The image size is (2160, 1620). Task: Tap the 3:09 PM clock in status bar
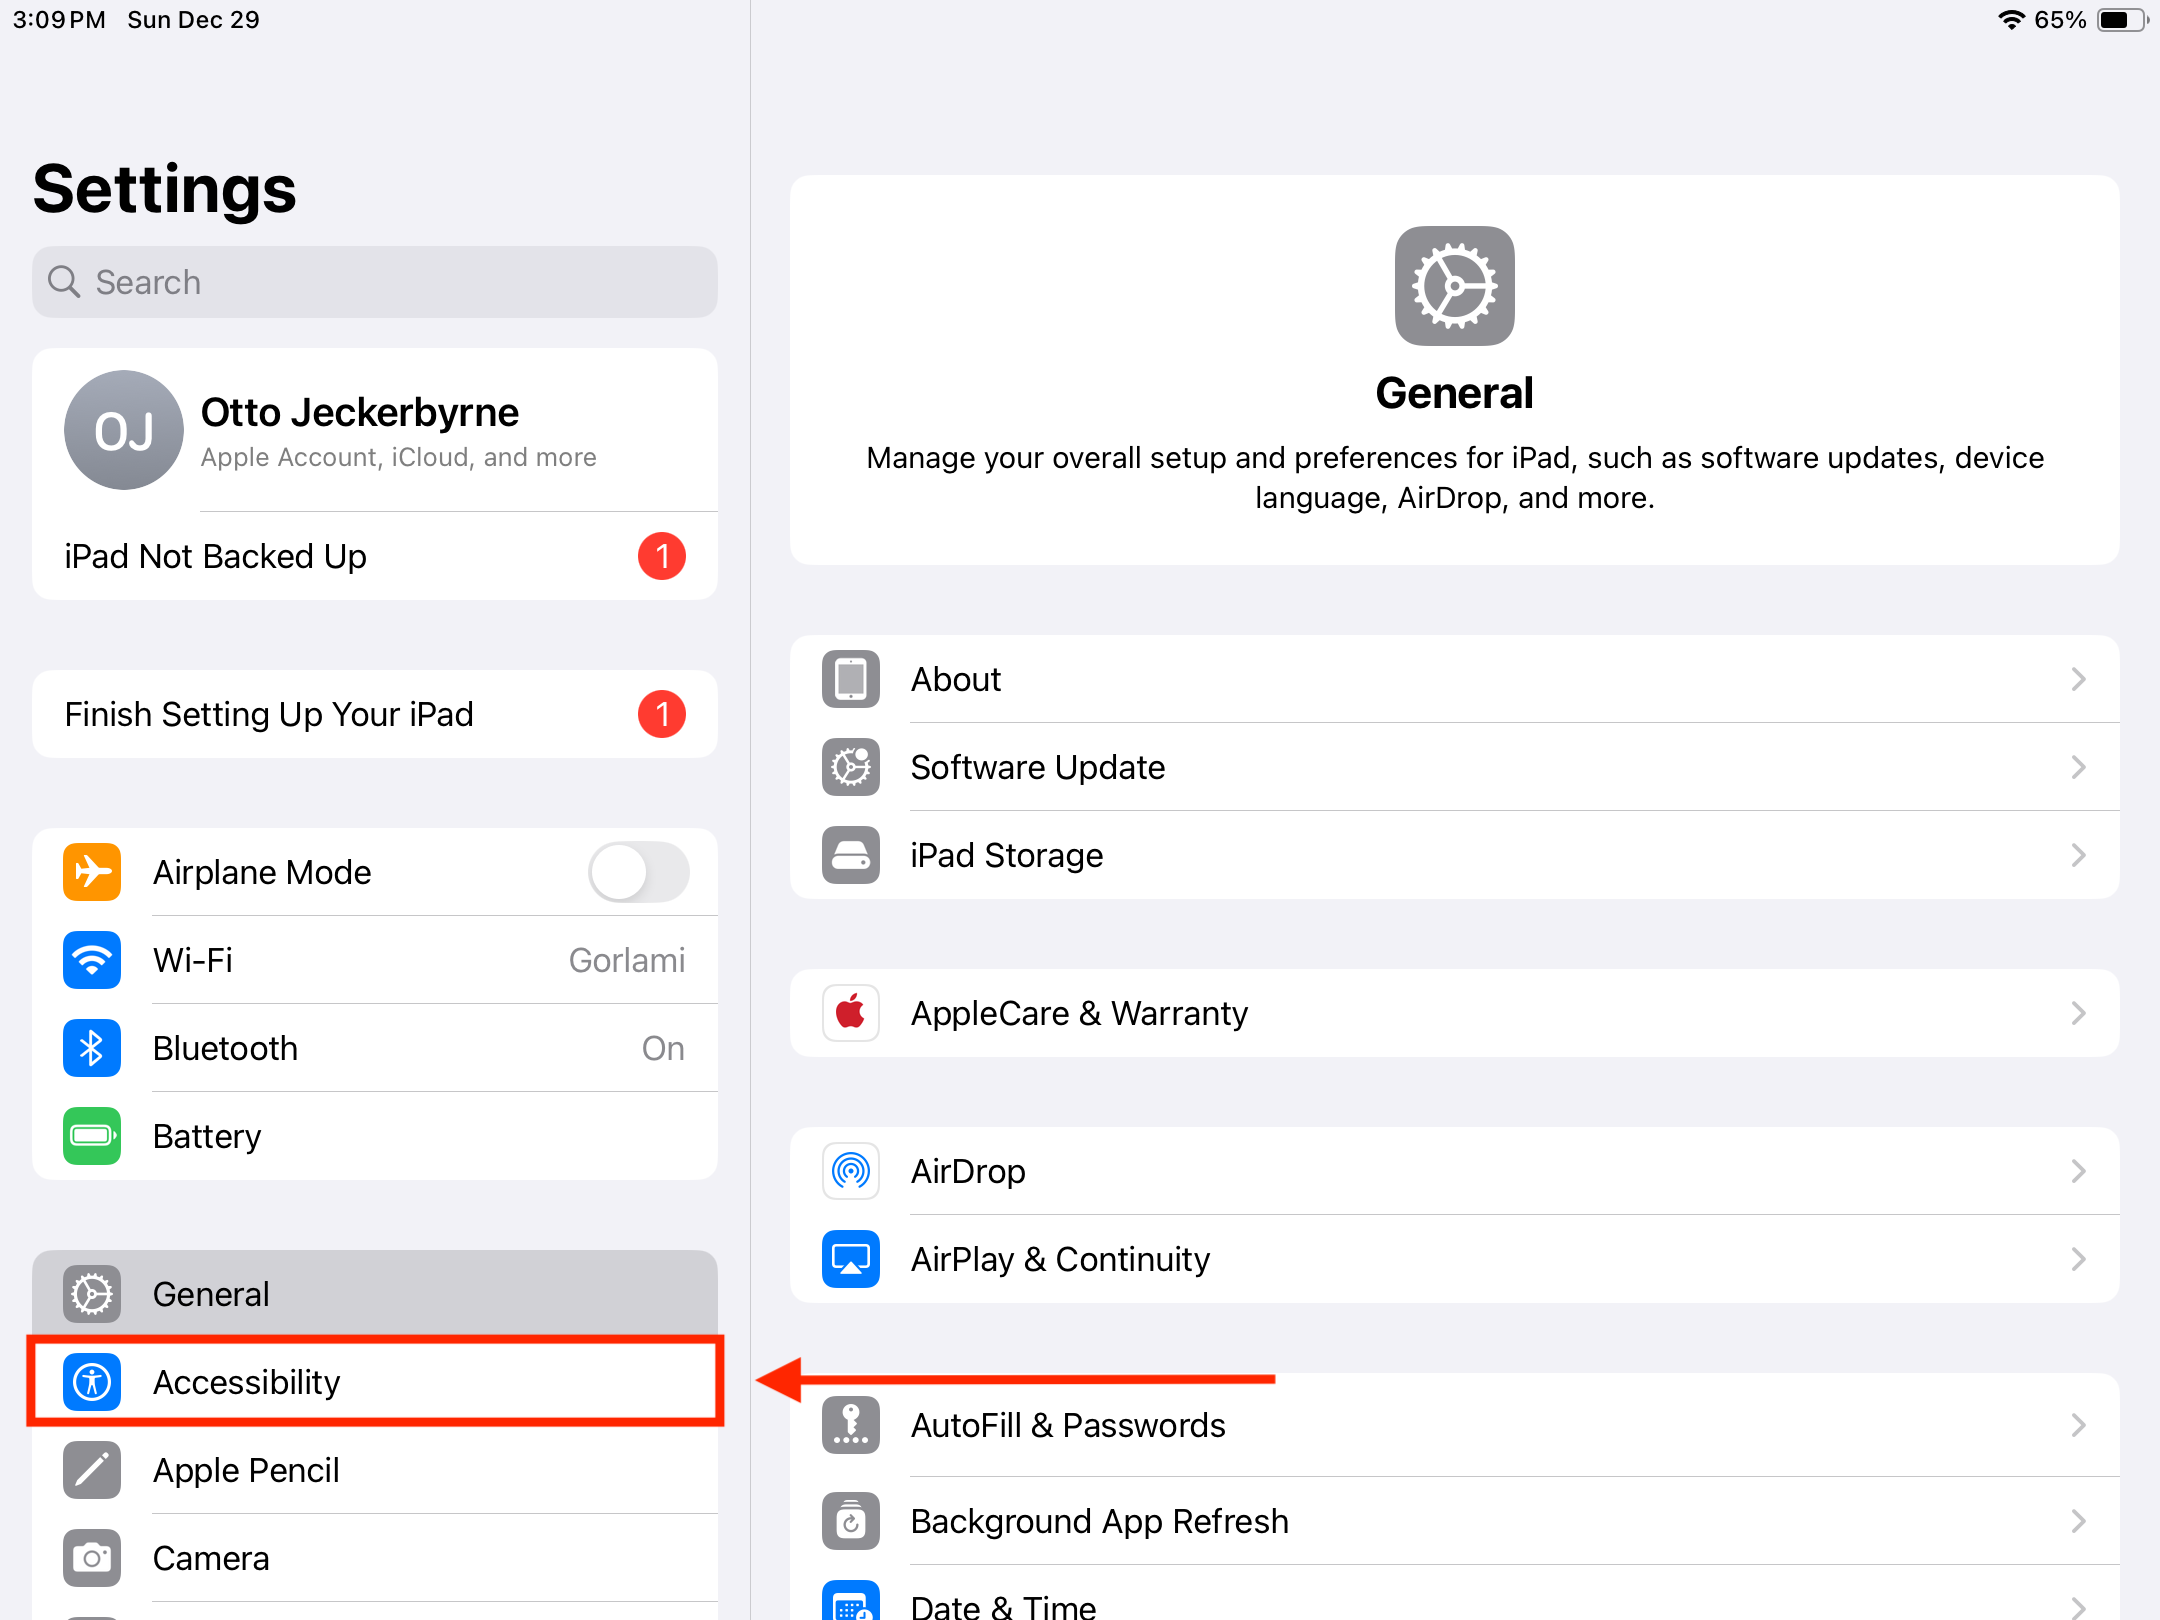pyautogui.click(x=59, y=20)
